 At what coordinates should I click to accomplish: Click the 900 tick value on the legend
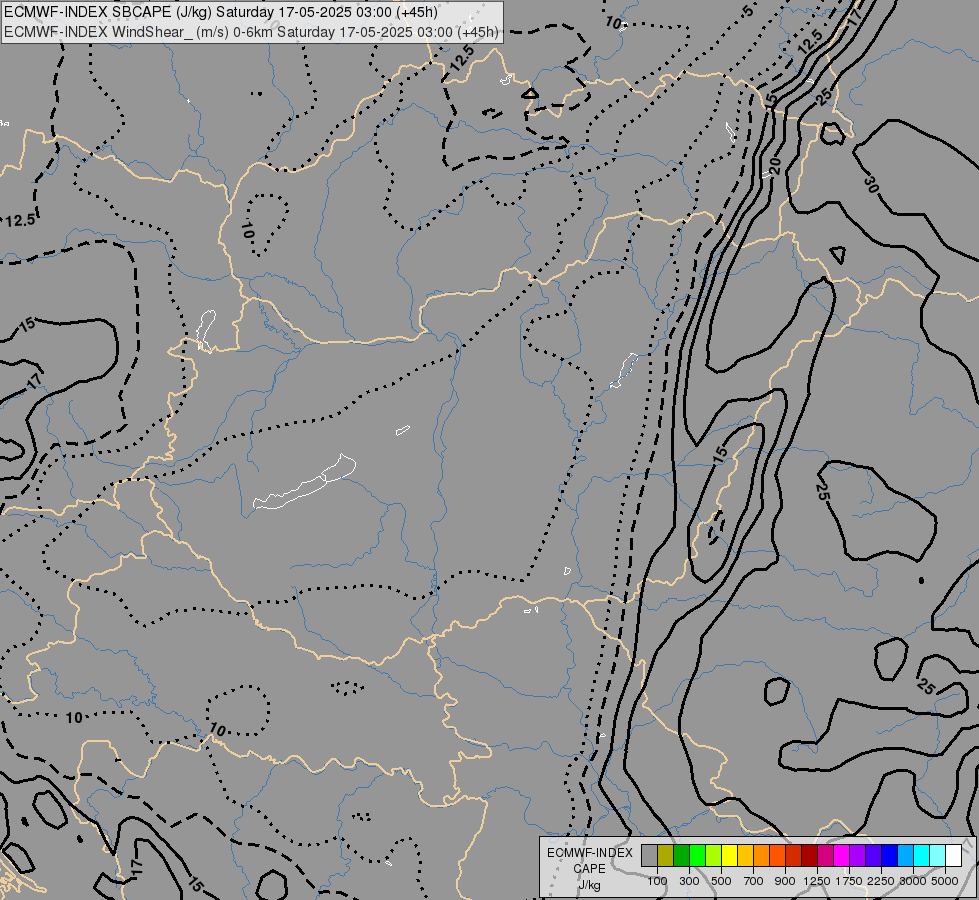[785, 881]
